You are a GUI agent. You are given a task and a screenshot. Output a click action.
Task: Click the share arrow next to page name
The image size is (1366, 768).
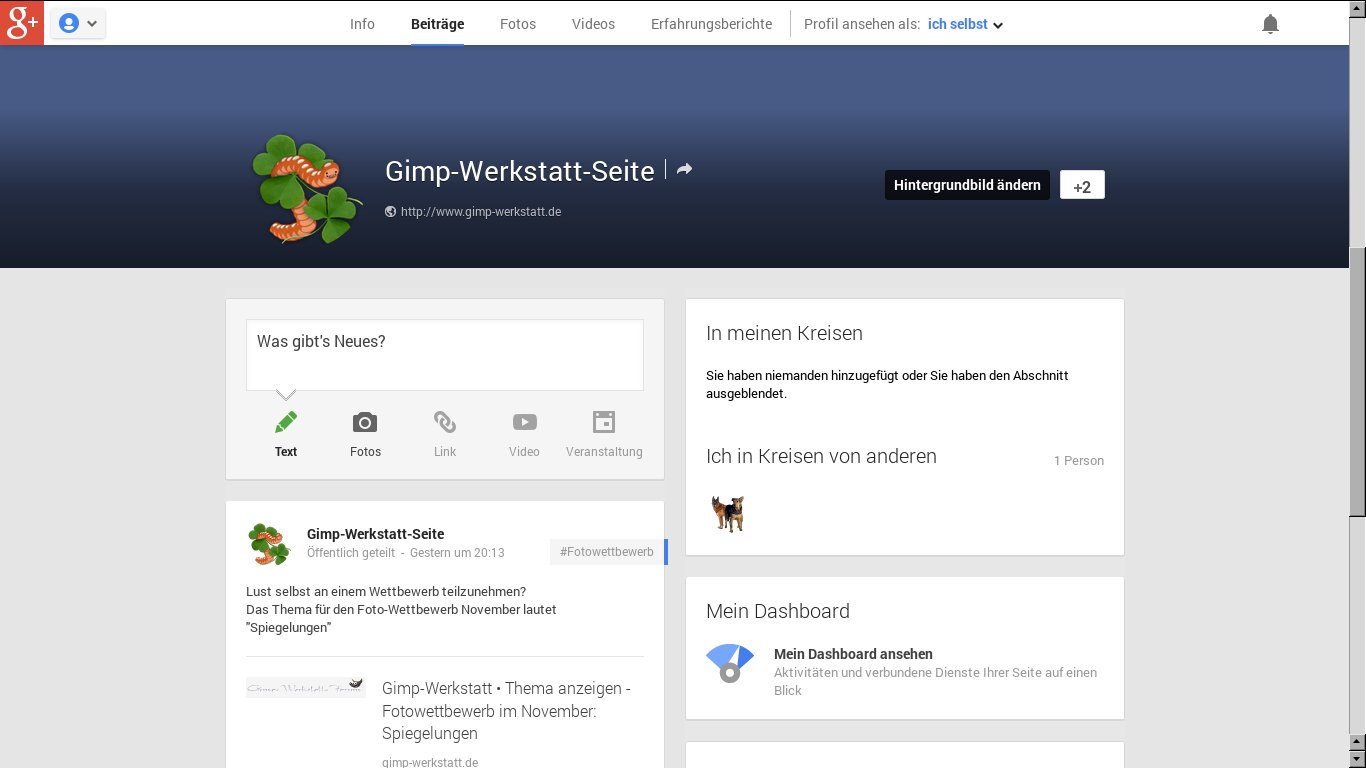pyautogui.click(x=684, y=170)
